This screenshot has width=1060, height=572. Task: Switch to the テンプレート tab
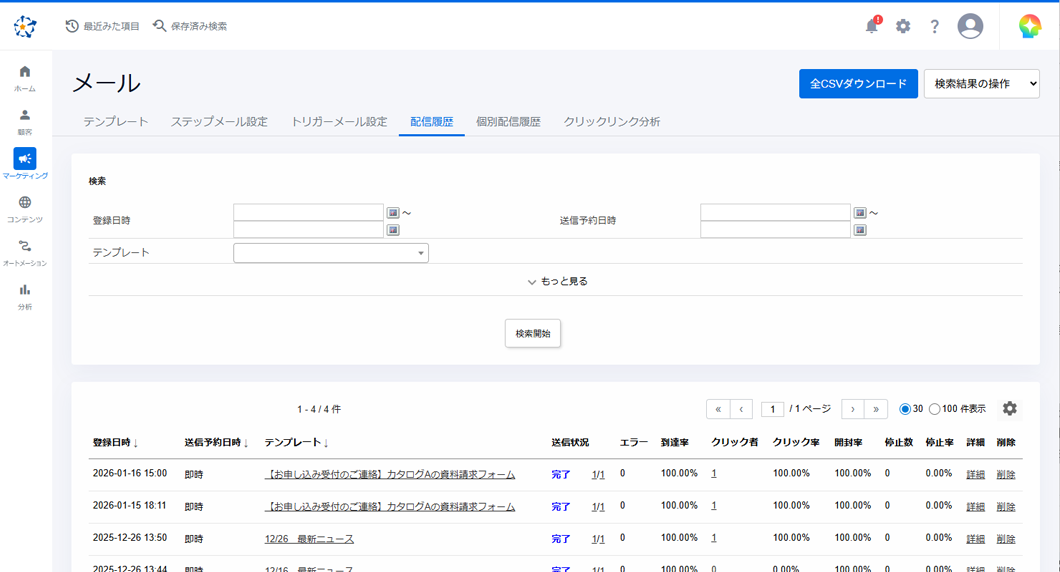coord(116,122)
